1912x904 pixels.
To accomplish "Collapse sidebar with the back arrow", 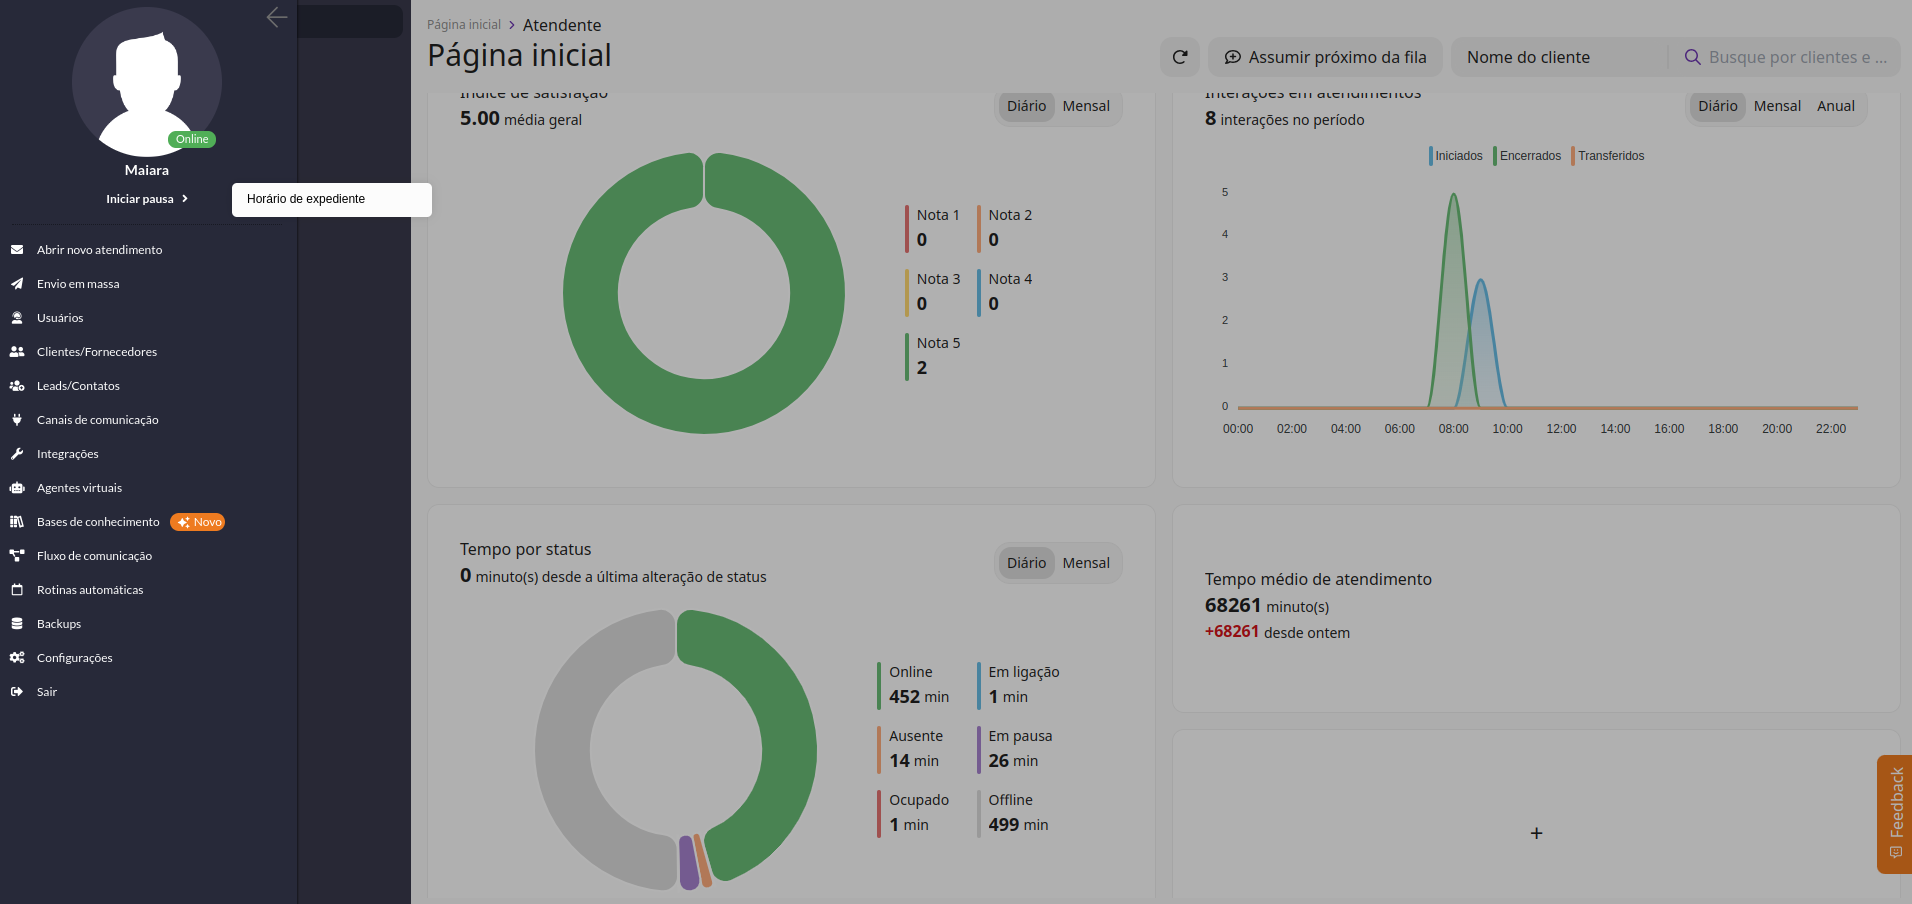I will pyautogui.click(x=277, y=17).
